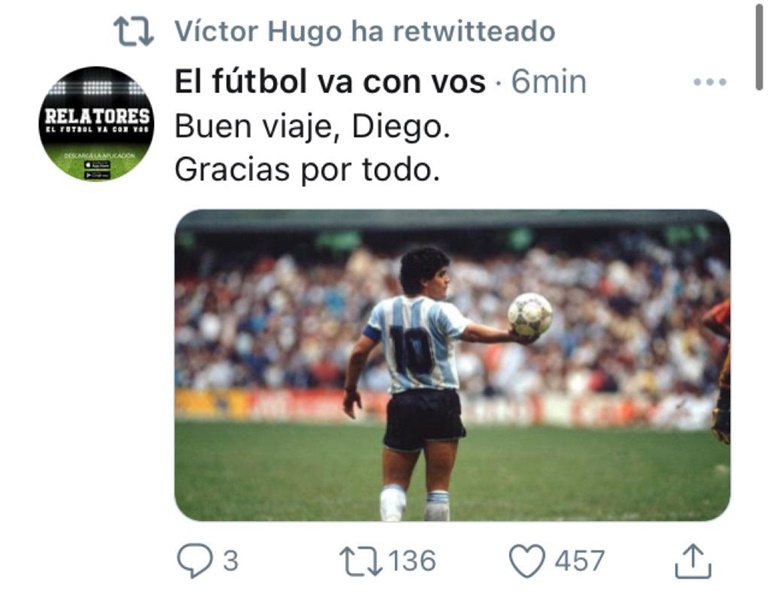Image resolution: width=770 pixels, height=591 pixels.
Task: Click the reply count 3
Action: pyautogui.click(x=231, y=561)
